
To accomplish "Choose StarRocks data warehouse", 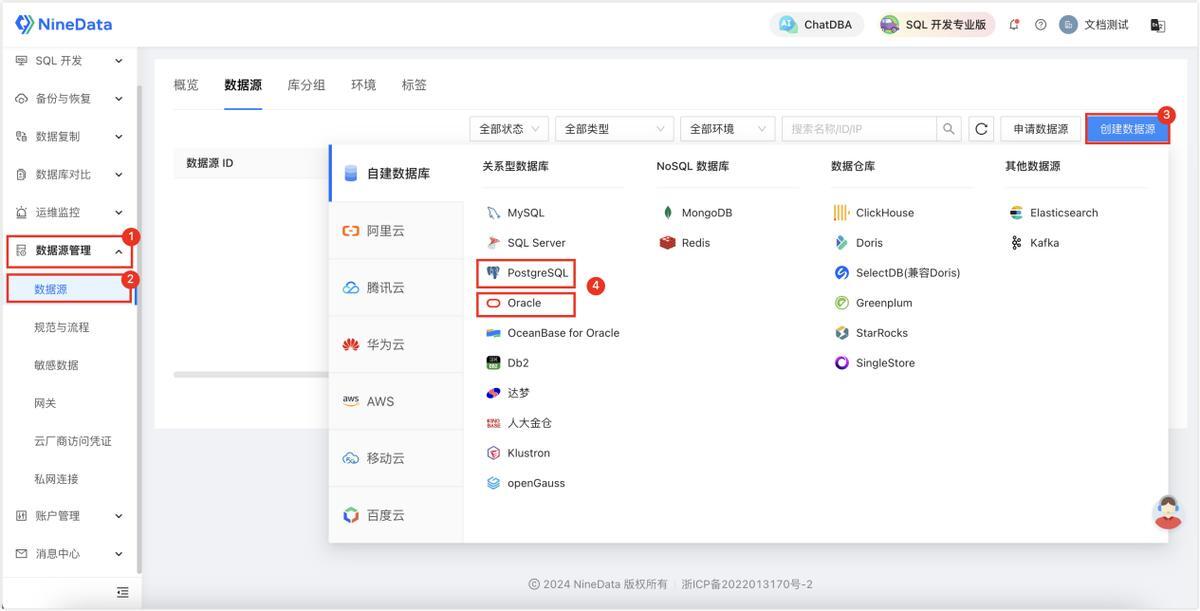I will (x=871, y=333).
